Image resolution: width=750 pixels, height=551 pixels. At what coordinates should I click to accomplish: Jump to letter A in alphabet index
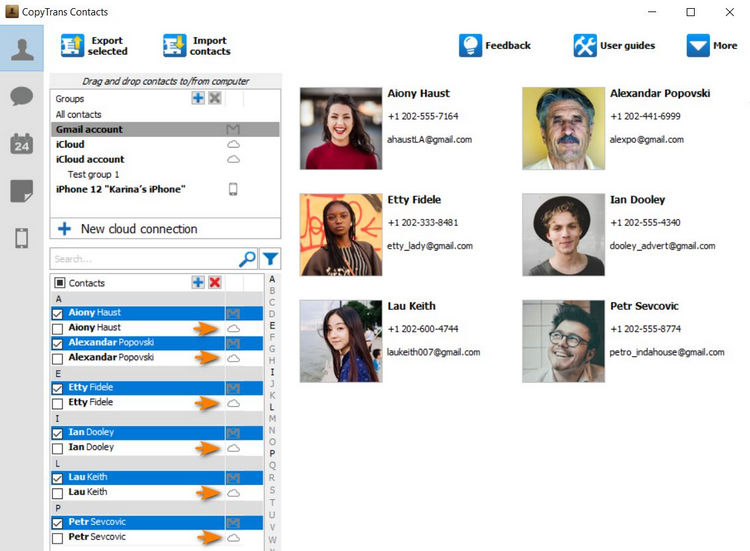tap(272, 279)
